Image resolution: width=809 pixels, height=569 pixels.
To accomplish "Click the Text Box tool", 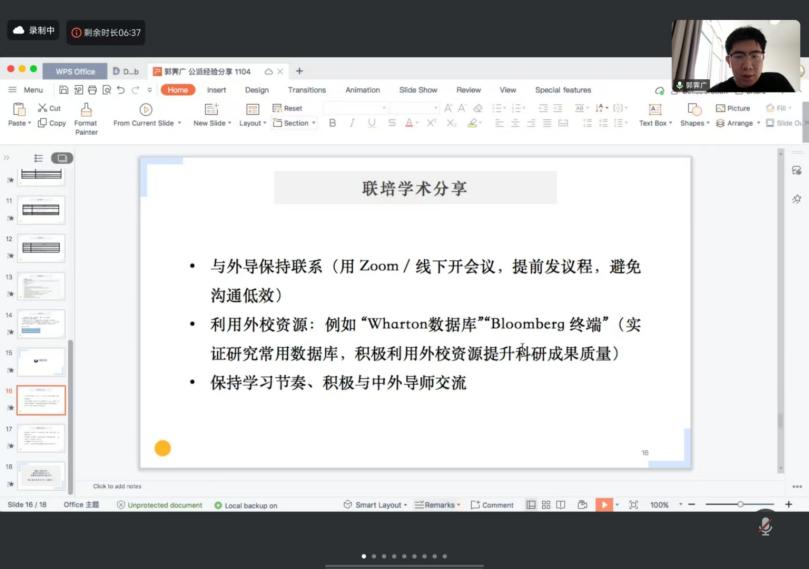I will 653,110.
